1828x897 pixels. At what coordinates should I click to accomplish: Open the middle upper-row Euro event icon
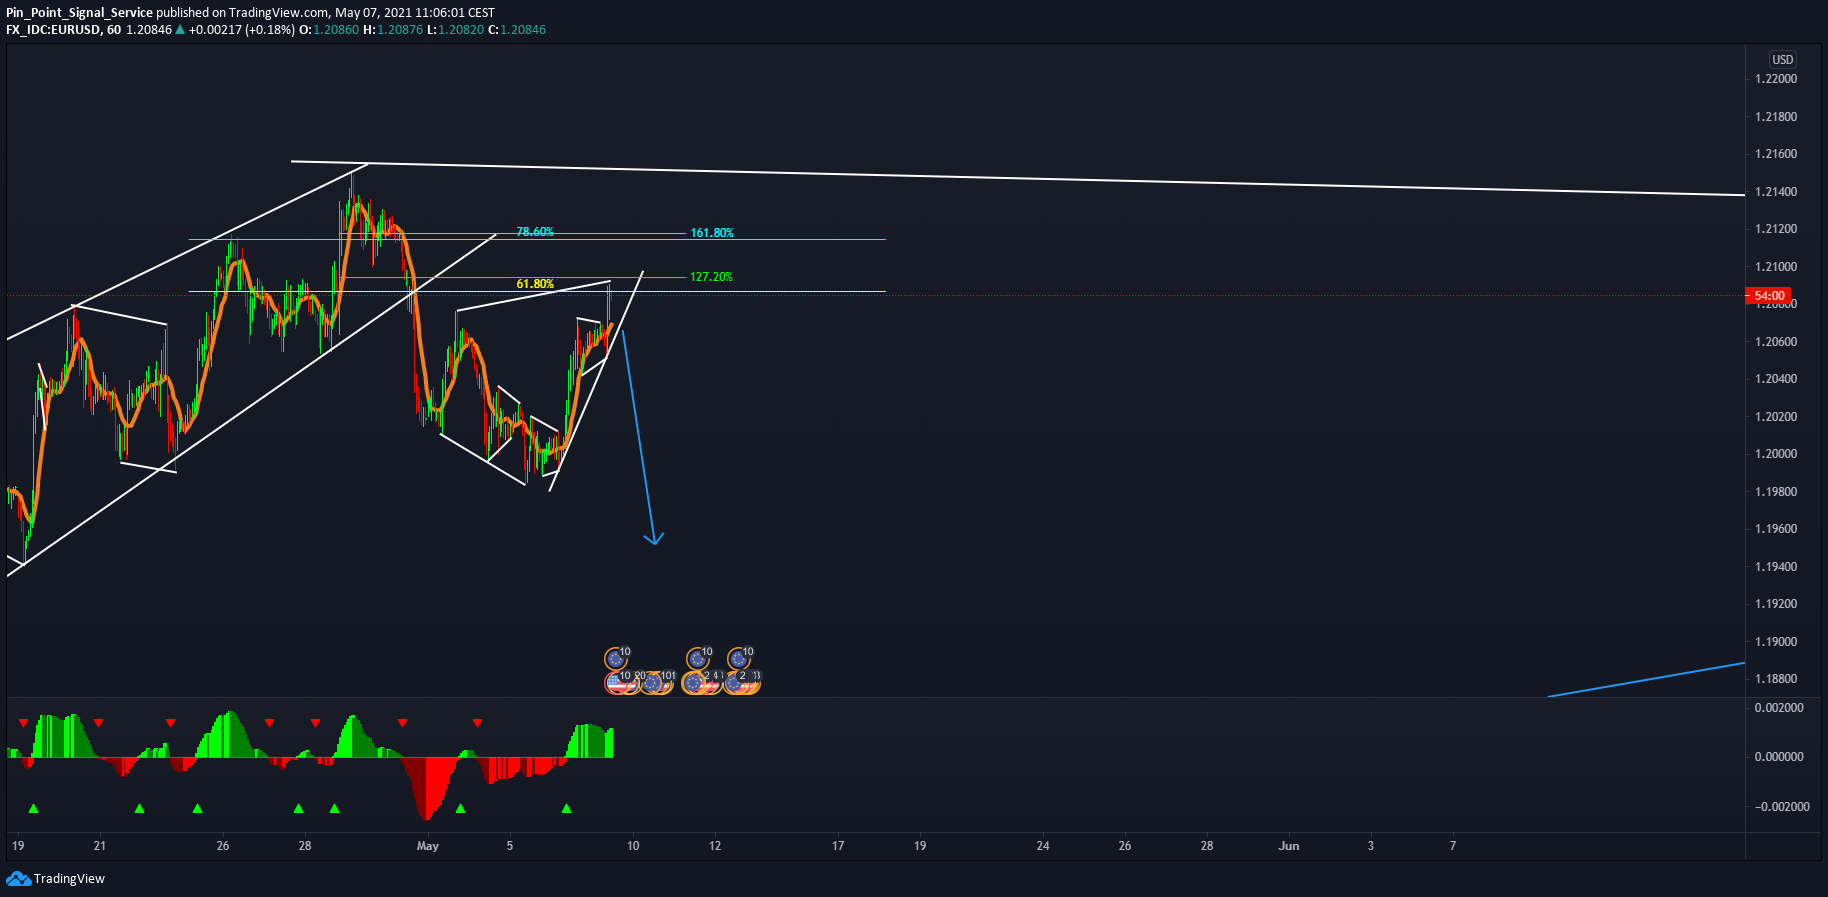(x=697, y=659)
